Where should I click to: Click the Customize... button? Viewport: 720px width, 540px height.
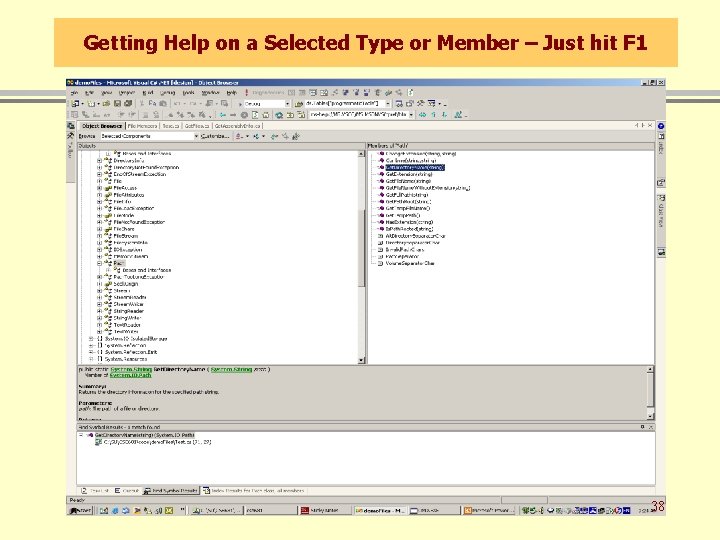215,136
